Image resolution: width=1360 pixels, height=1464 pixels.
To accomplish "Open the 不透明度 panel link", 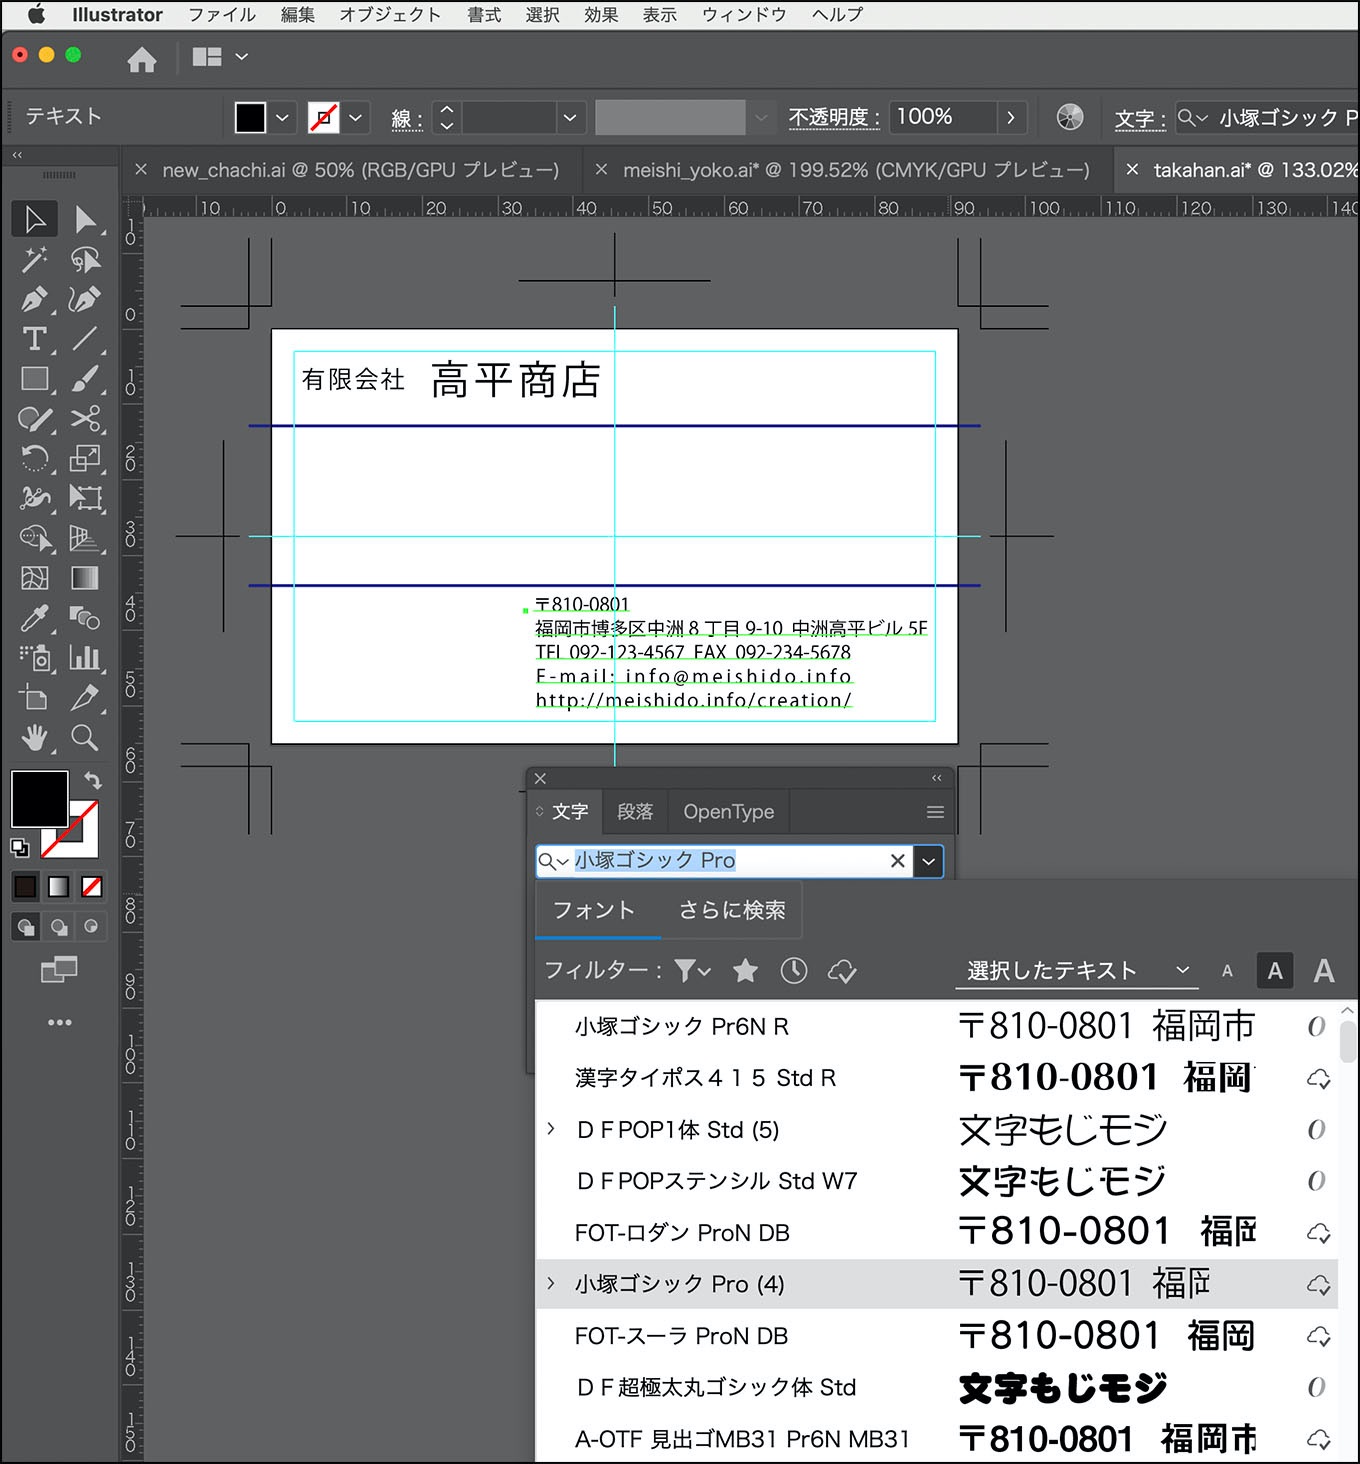I will [834, 117].
